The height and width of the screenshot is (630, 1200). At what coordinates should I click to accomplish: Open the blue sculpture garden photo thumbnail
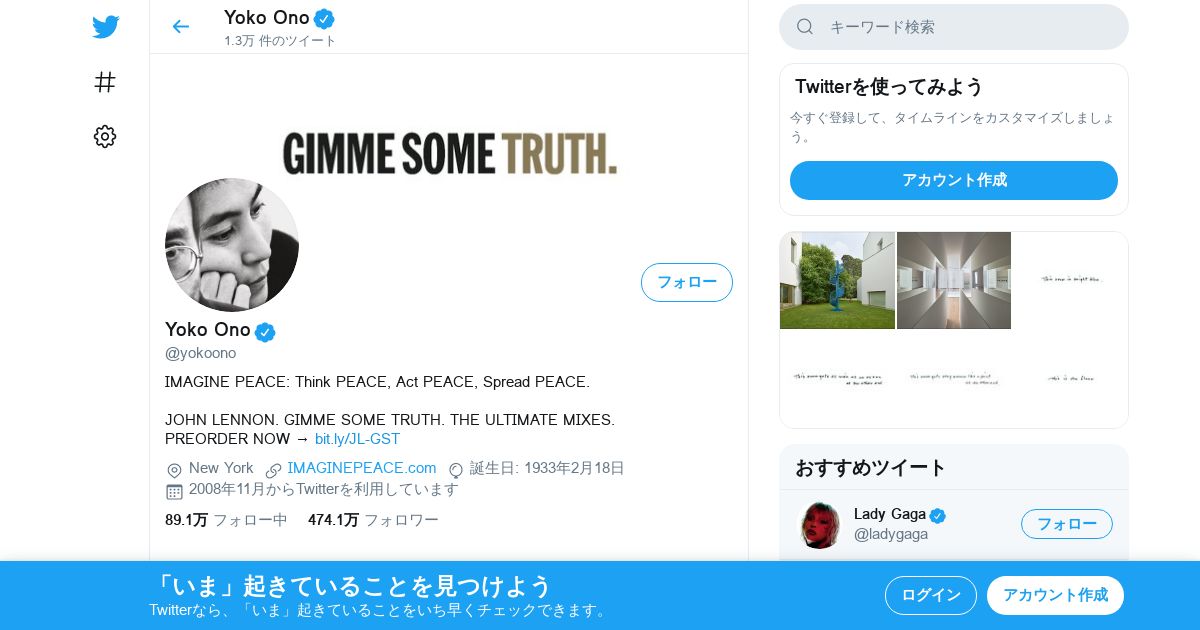pyautogui.click(x=837, y=280)
